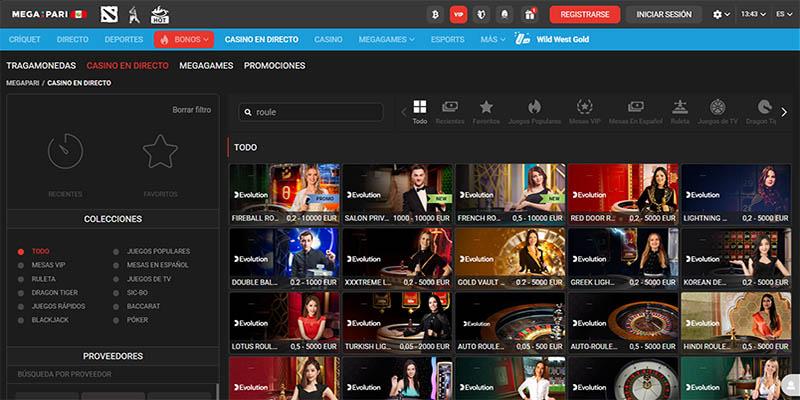The height and width of the screenshot is (400, 800).
Task: Open the Bitcoin payments icon
Action: tap(435, 15)
